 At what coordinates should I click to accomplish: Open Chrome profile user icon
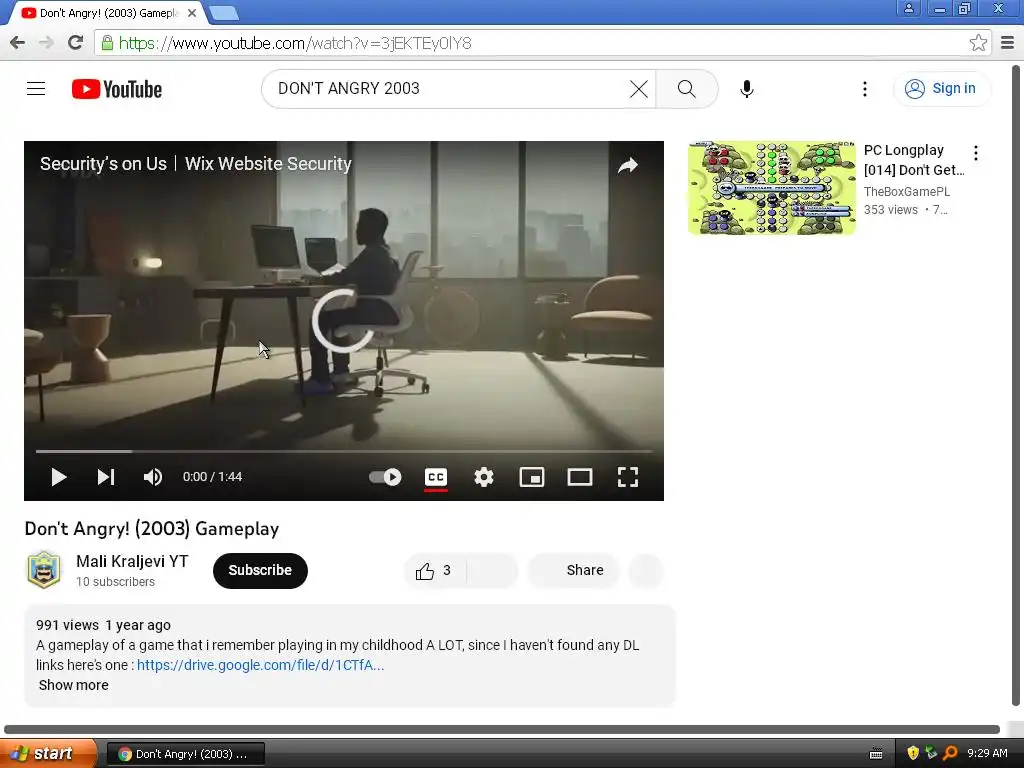[908, 8]
